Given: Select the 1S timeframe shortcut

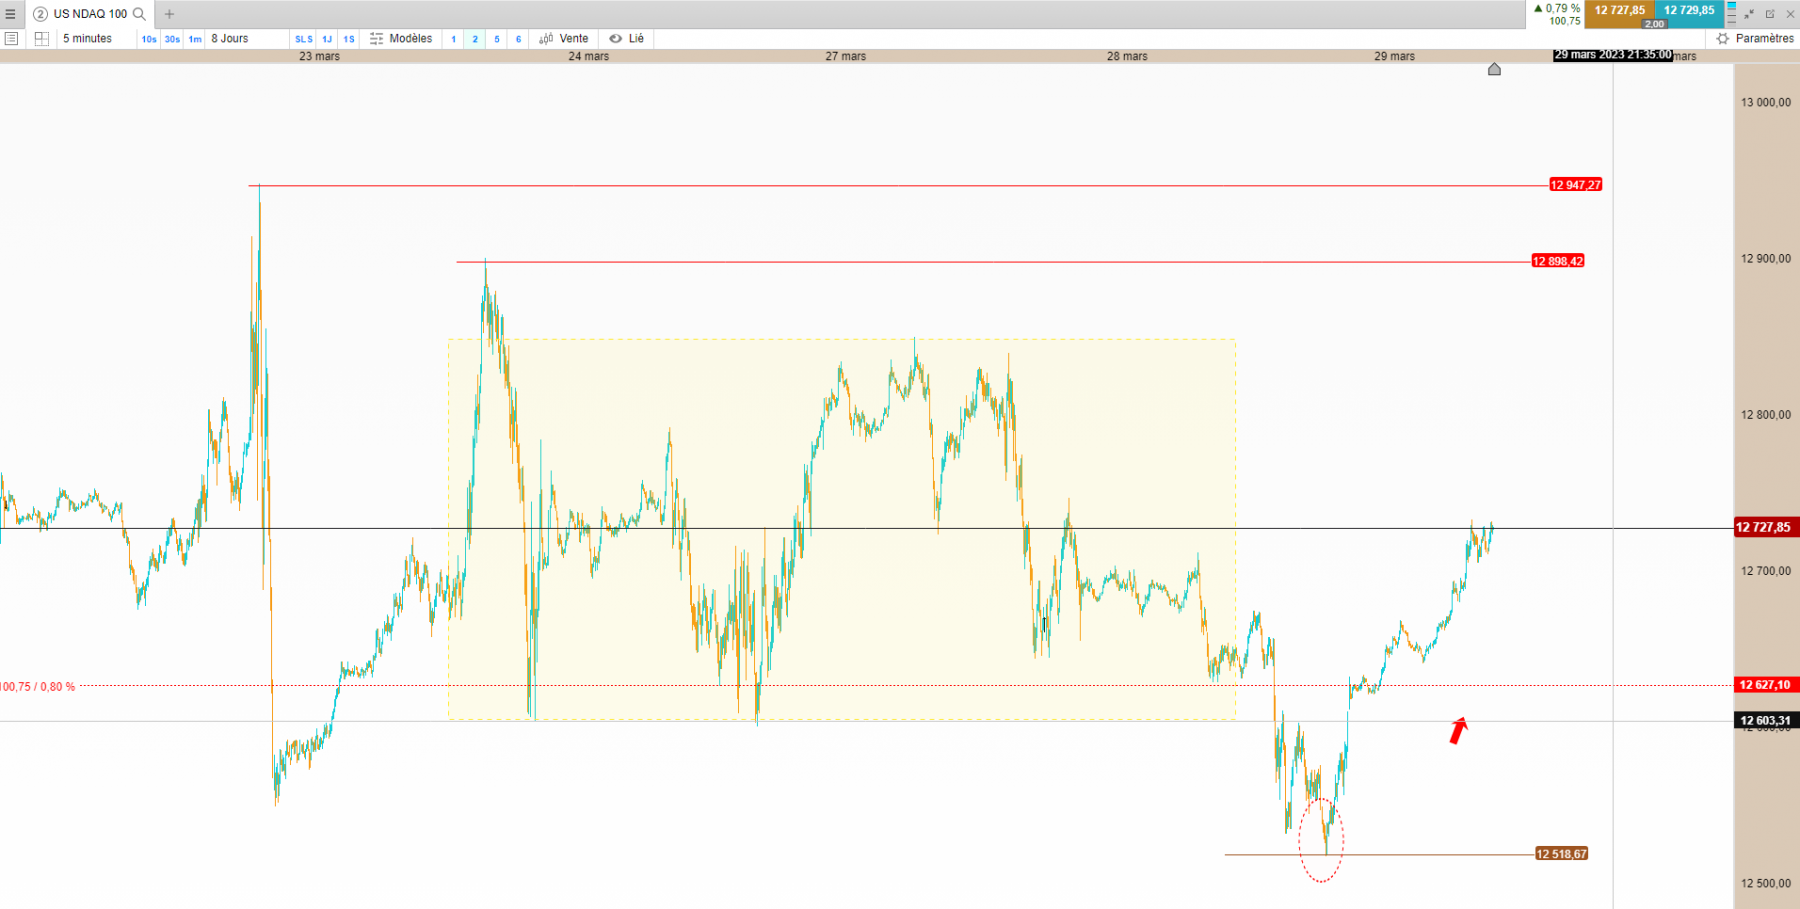Looking at the screenshot, I should pyautogui.click(x=349, y=39).
